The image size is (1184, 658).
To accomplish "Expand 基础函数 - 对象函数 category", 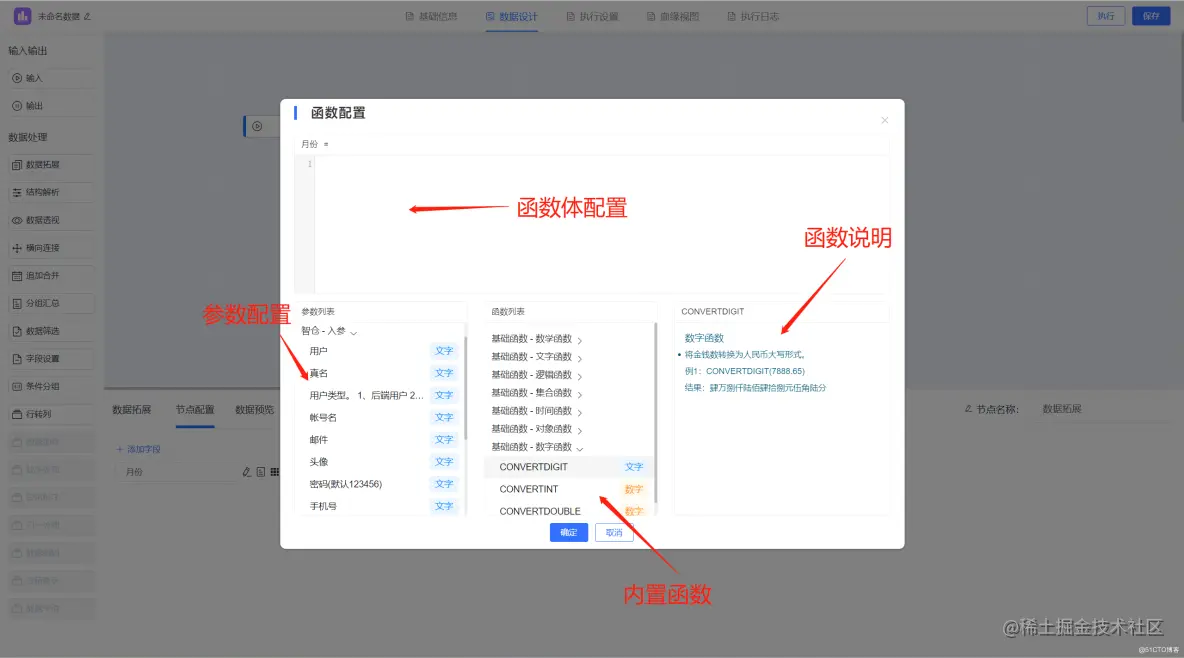I will tap(579, 431).
